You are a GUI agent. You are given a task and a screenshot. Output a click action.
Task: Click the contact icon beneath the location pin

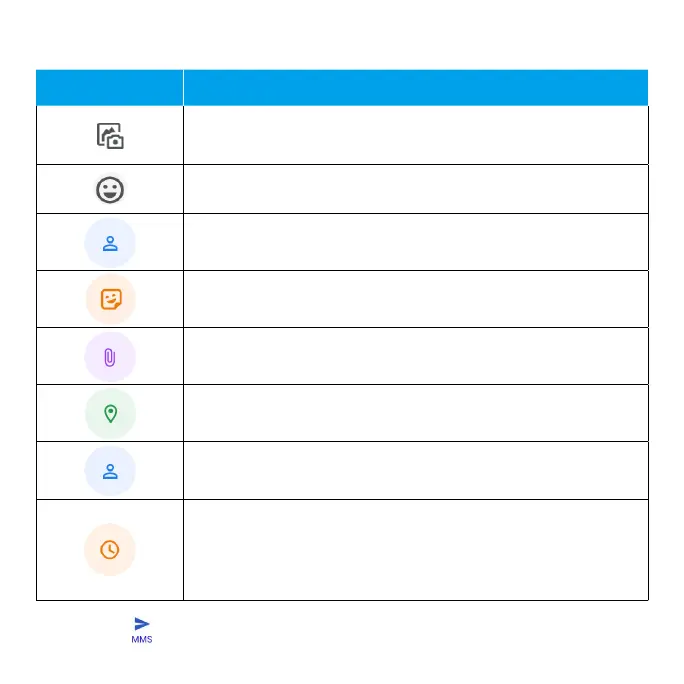click(110, 471)
